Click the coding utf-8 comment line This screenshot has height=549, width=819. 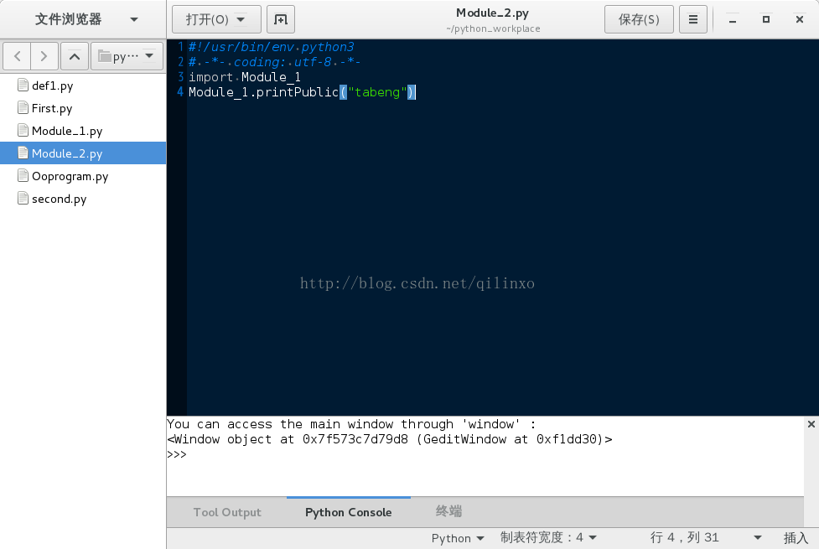(275, 62)
